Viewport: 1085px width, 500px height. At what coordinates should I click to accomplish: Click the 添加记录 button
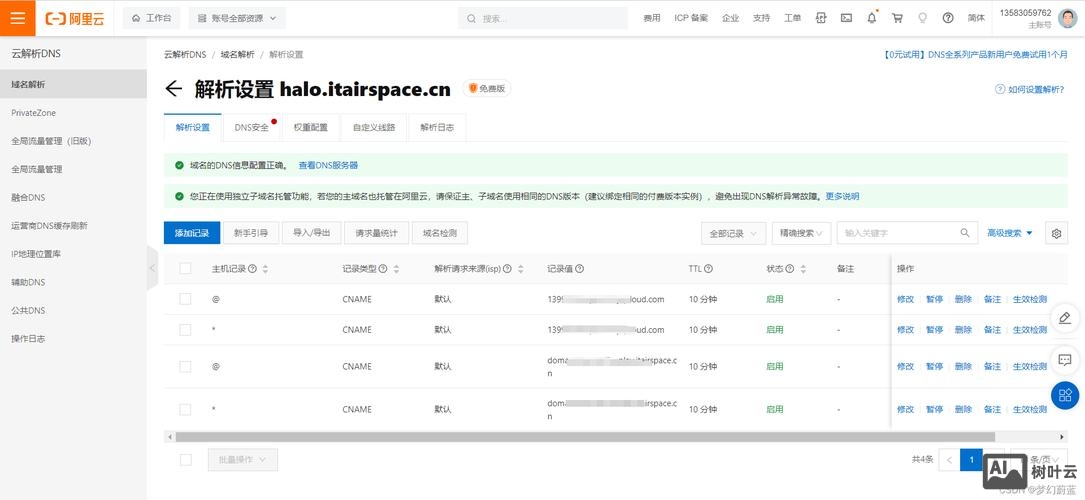point(192,233)
